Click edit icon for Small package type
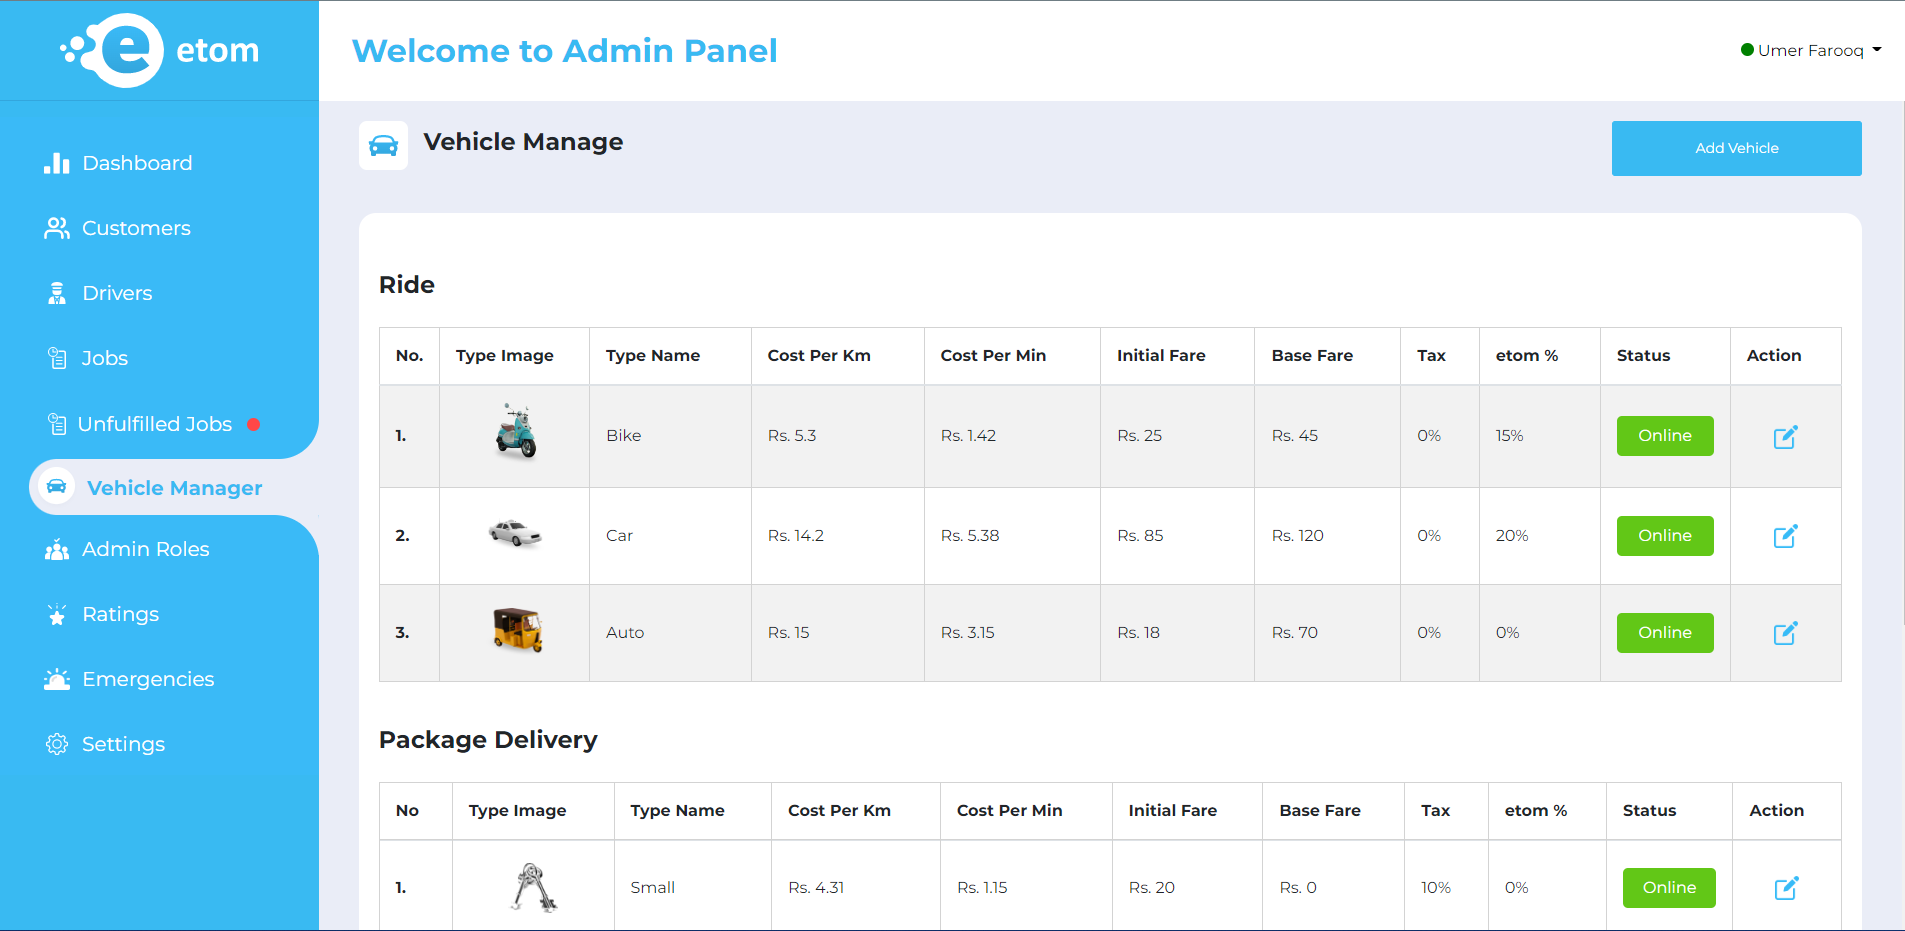This screenshot has height=931, width=1905. [1786, 888]
